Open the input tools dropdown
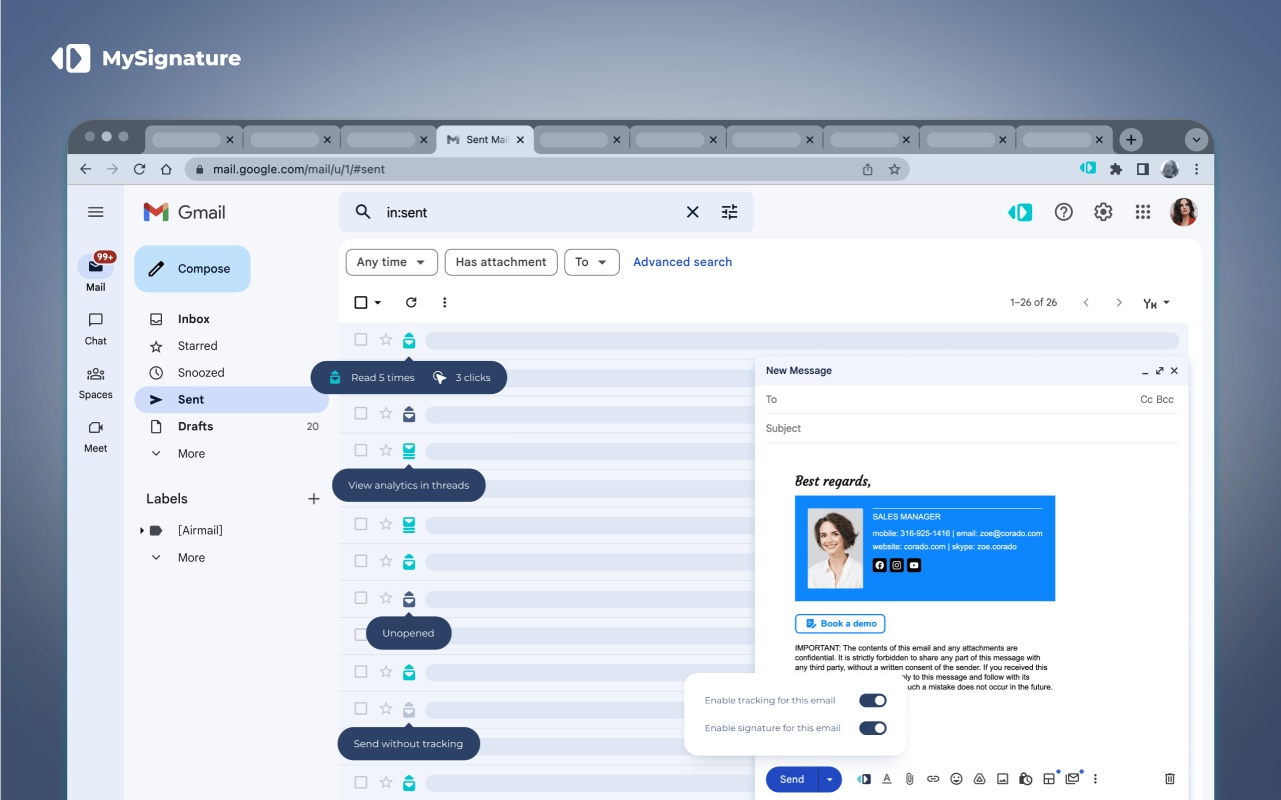 pyautogui.click(x=1157, y=302)
